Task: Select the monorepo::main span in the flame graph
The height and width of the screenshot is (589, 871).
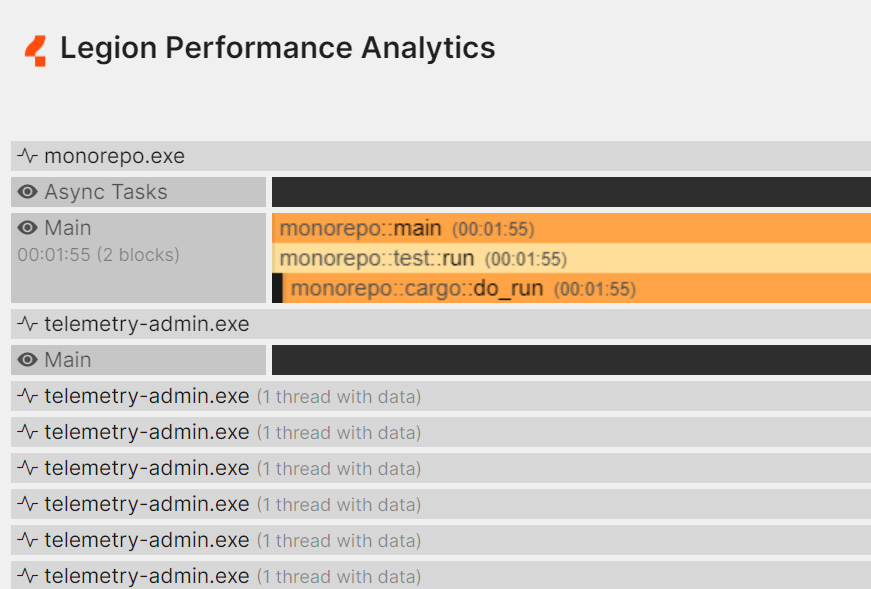Action: coord(450,228)
